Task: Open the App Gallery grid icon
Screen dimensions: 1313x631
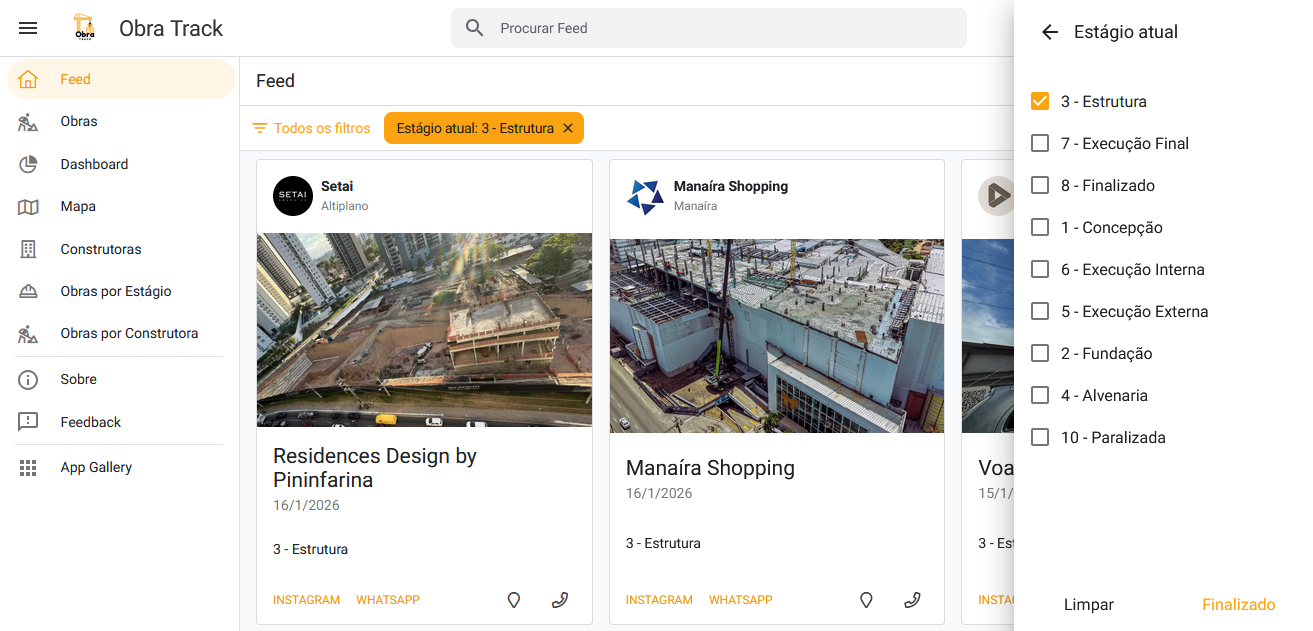Action: coord(28,467)
